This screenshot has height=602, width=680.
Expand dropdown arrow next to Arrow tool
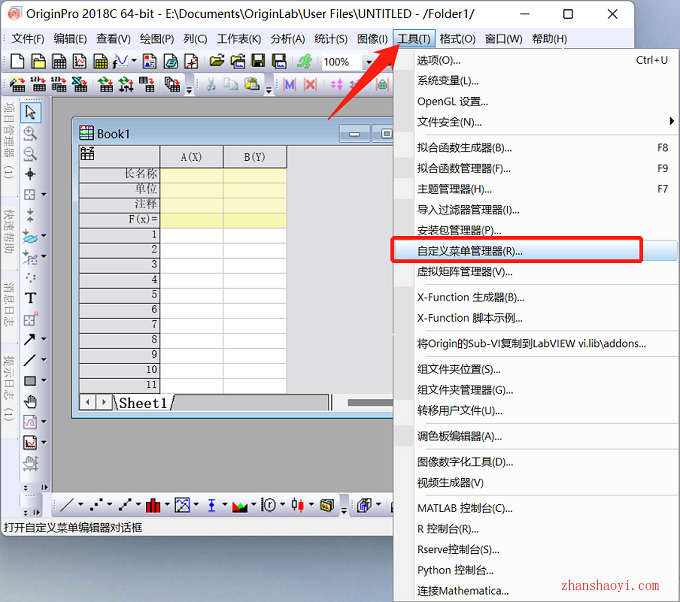(44, 339)
